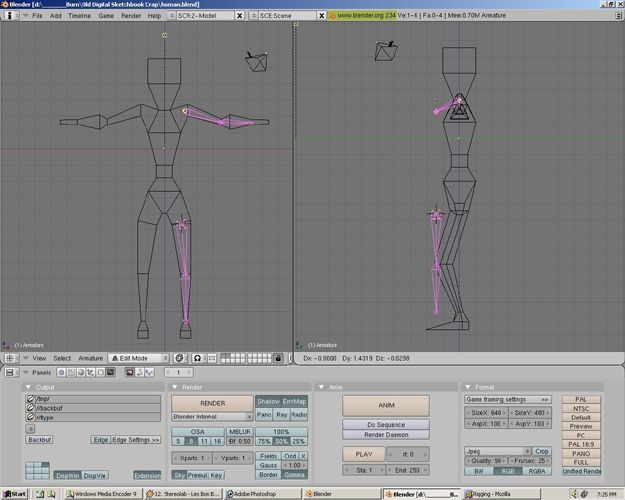625x500 pixels.
Task: Open the Select menu in 3D view header
Action: (x=62, y=358)
